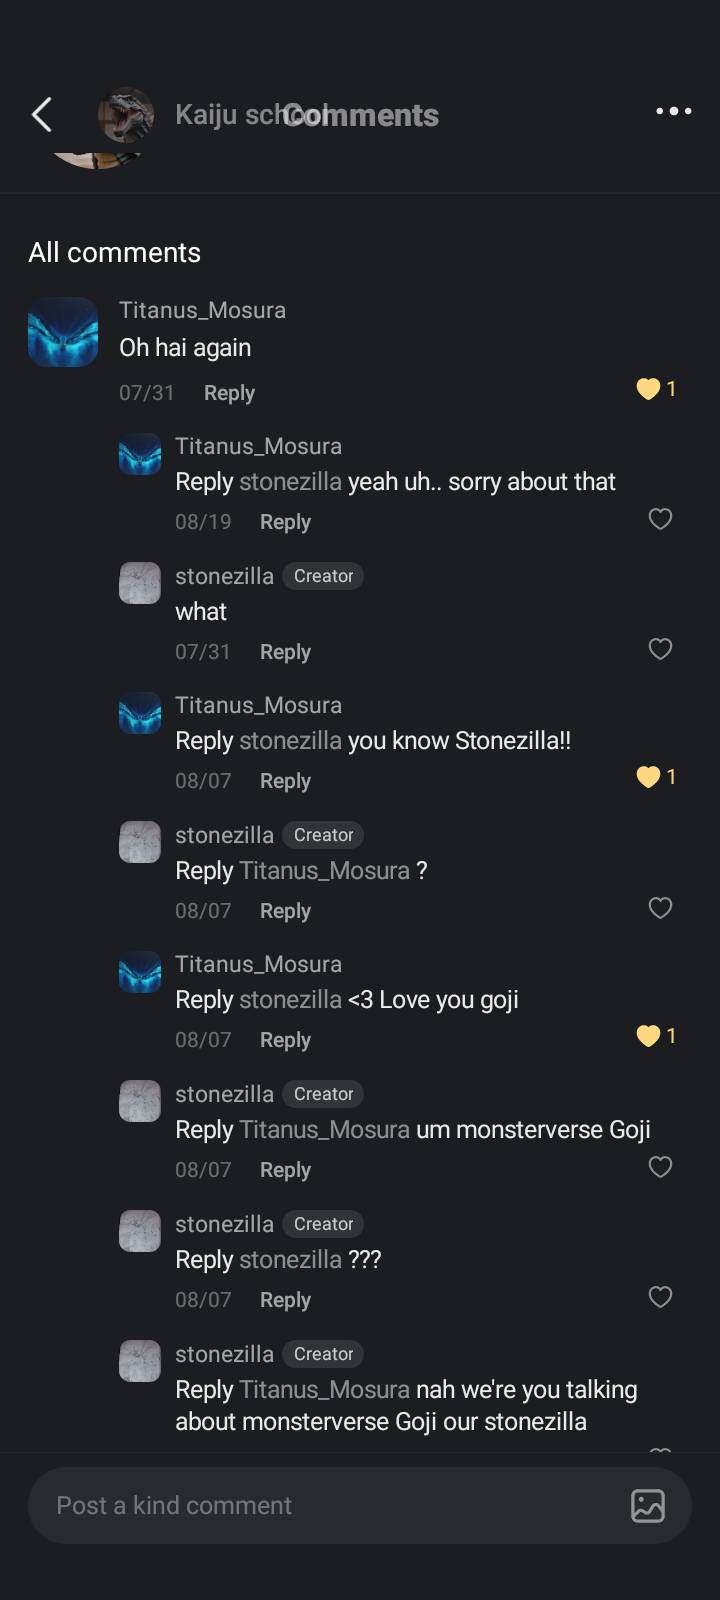
Task: Reply to the '<3 Love you goji' comment
Action: coord(285,1040)
